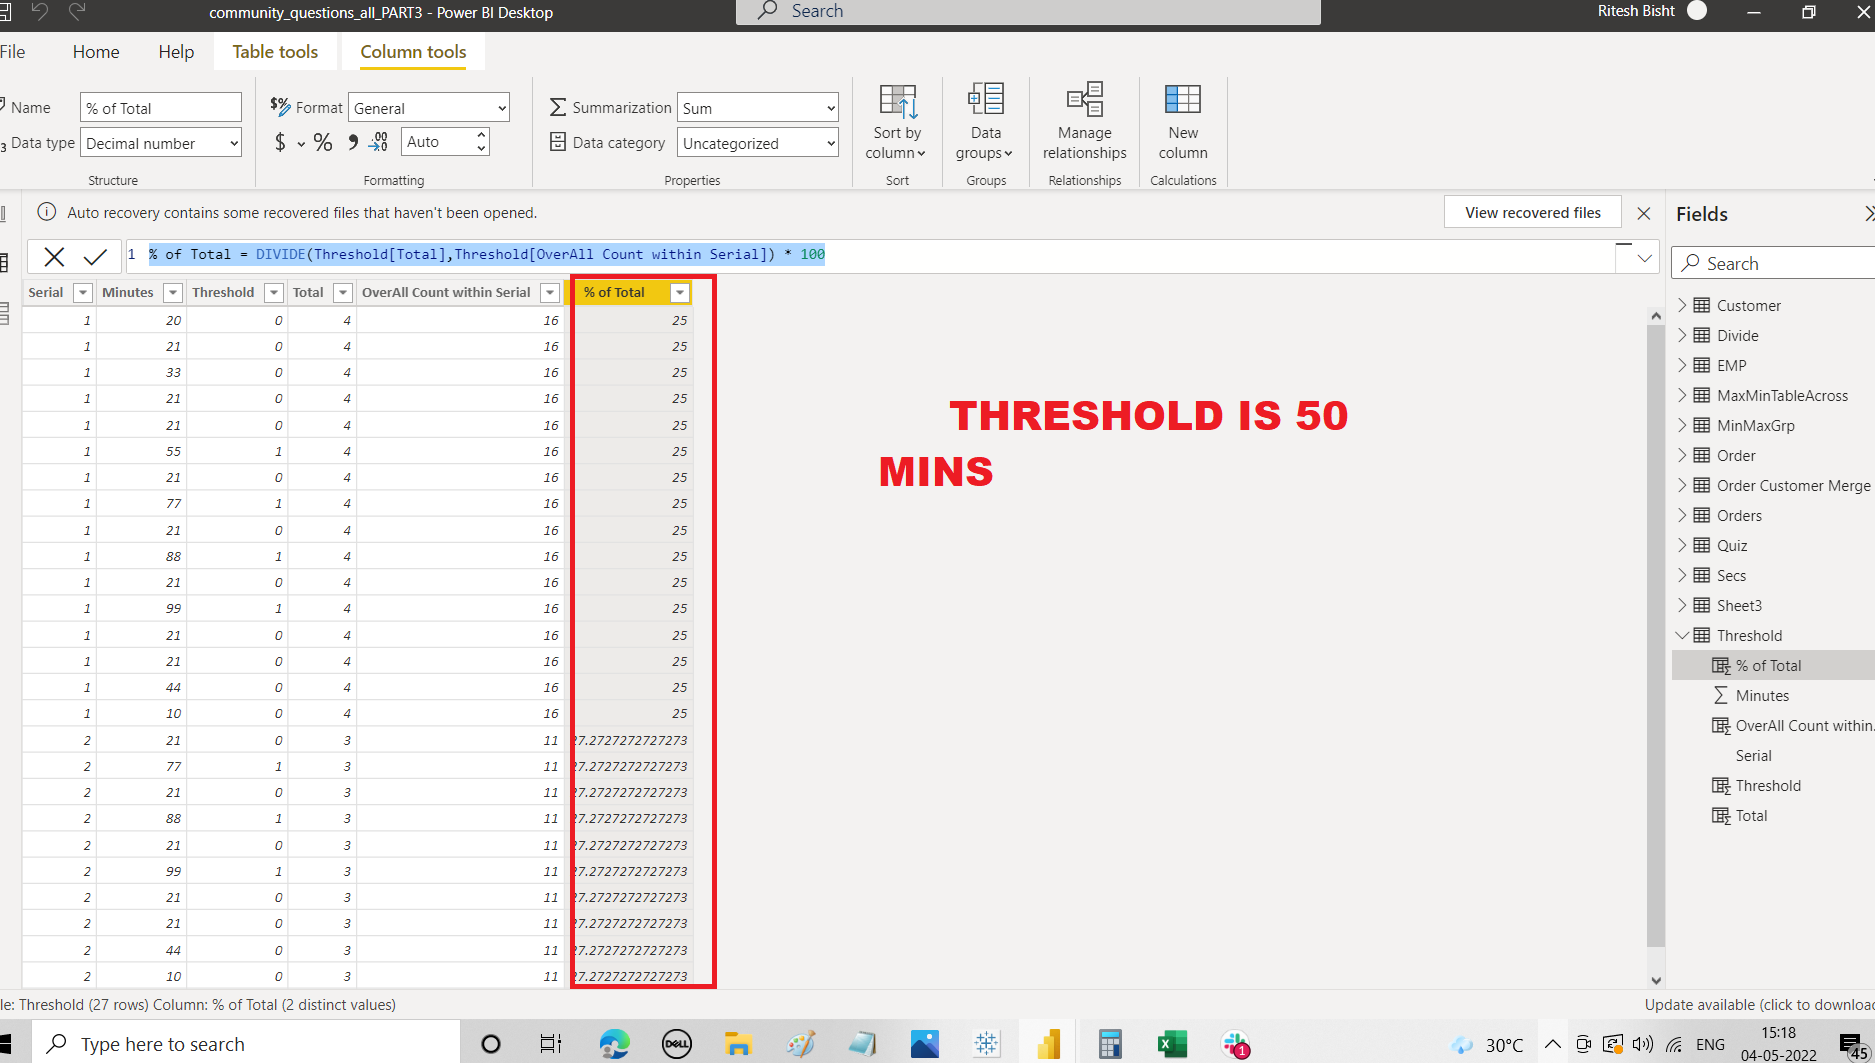Apply thousands separator format
Screen dimensions: 1875x1063
pos(352,142)
